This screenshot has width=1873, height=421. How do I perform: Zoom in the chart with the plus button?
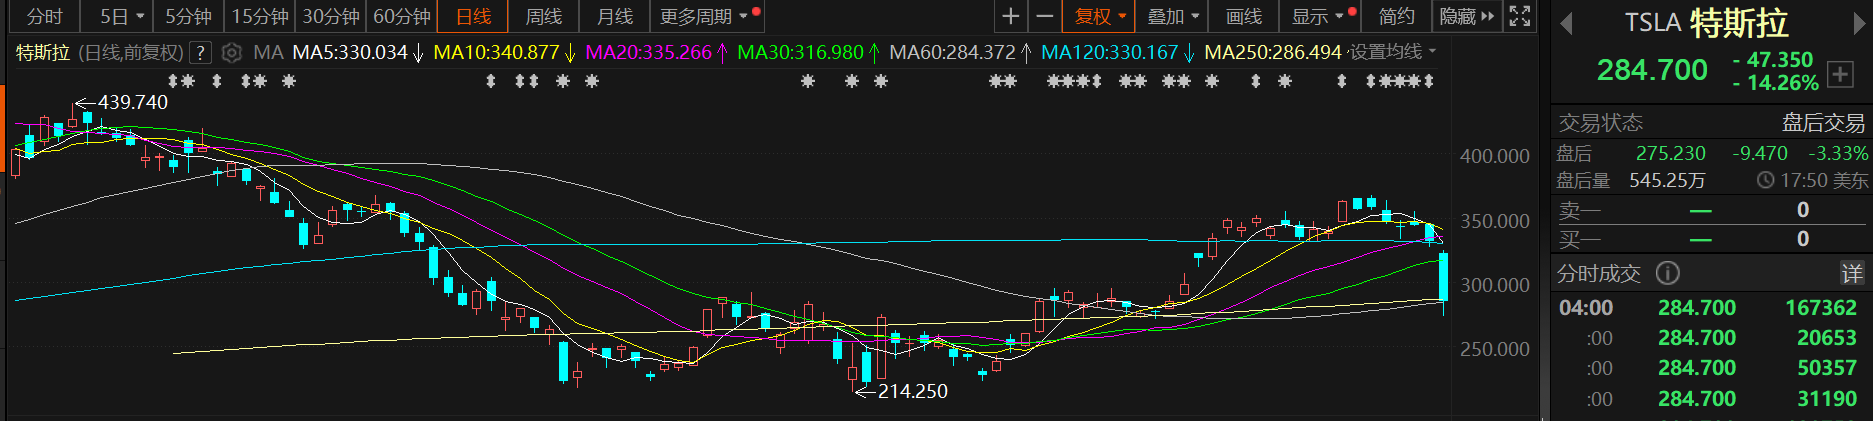tap(1011, 16)
